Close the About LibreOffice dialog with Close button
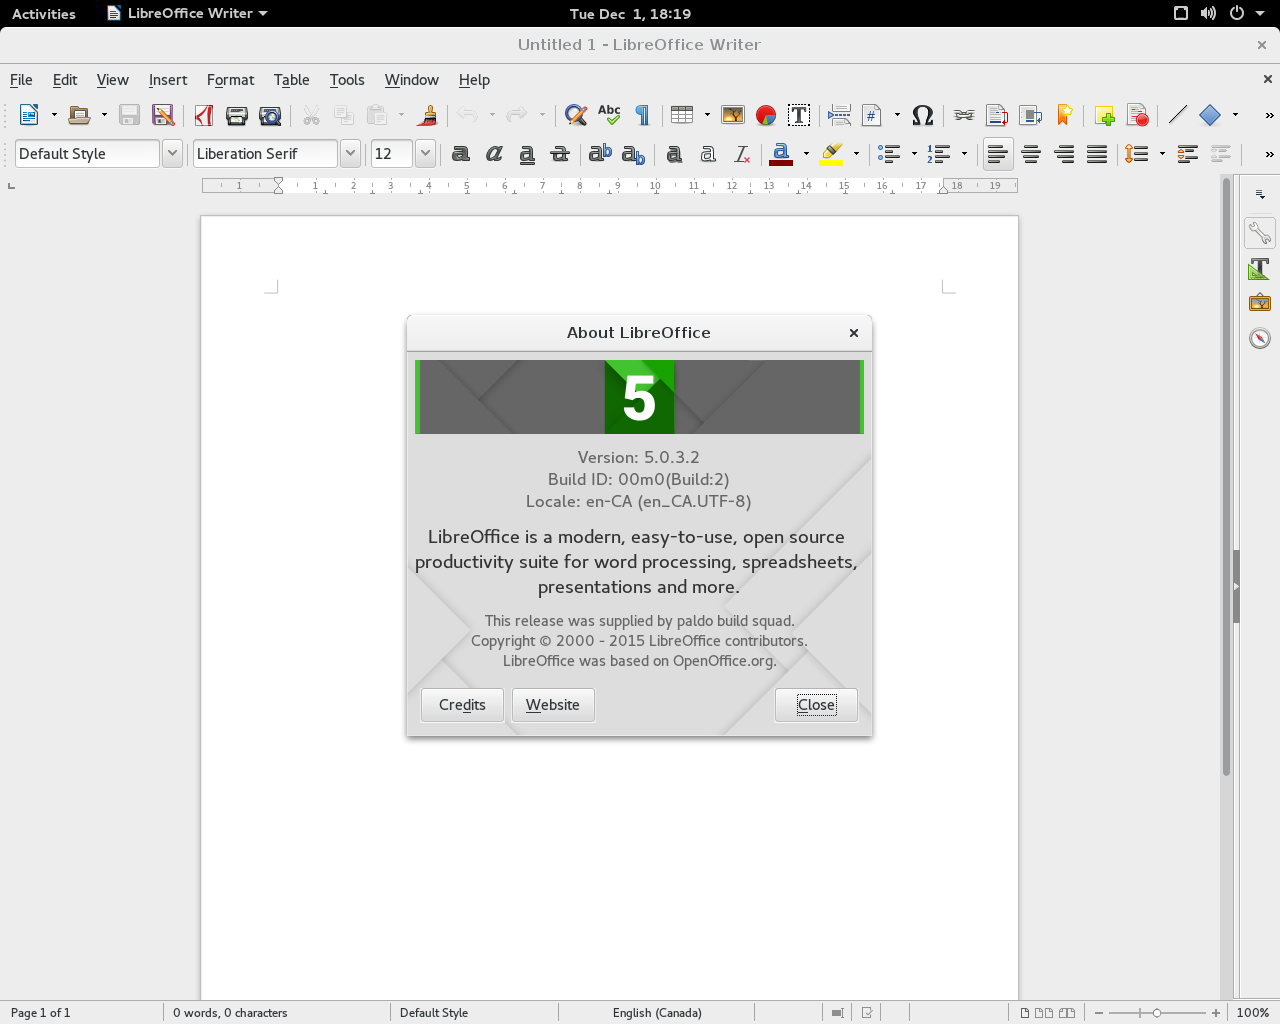This screenshot has width=1280, height=1024. click(x=816, y=705)
